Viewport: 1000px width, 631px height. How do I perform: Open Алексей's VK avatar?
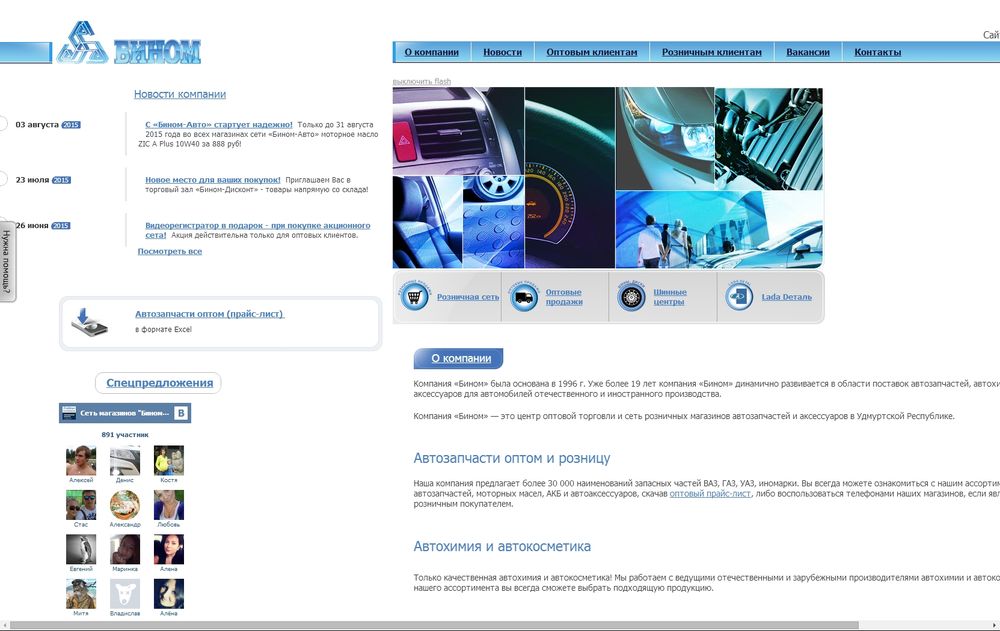click(x=81, y=460)
